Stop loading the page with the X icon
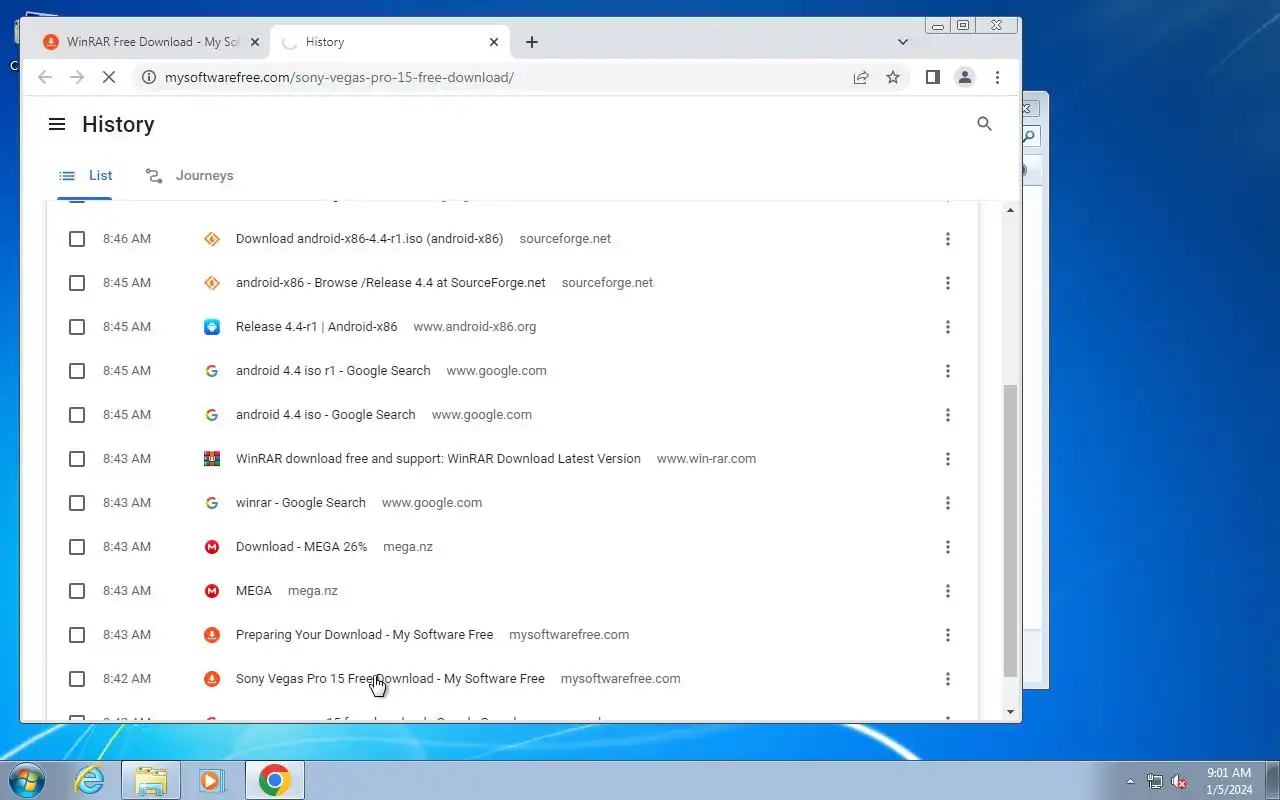The height and width of the screenshot is (800, 1280). pos(110,77)
